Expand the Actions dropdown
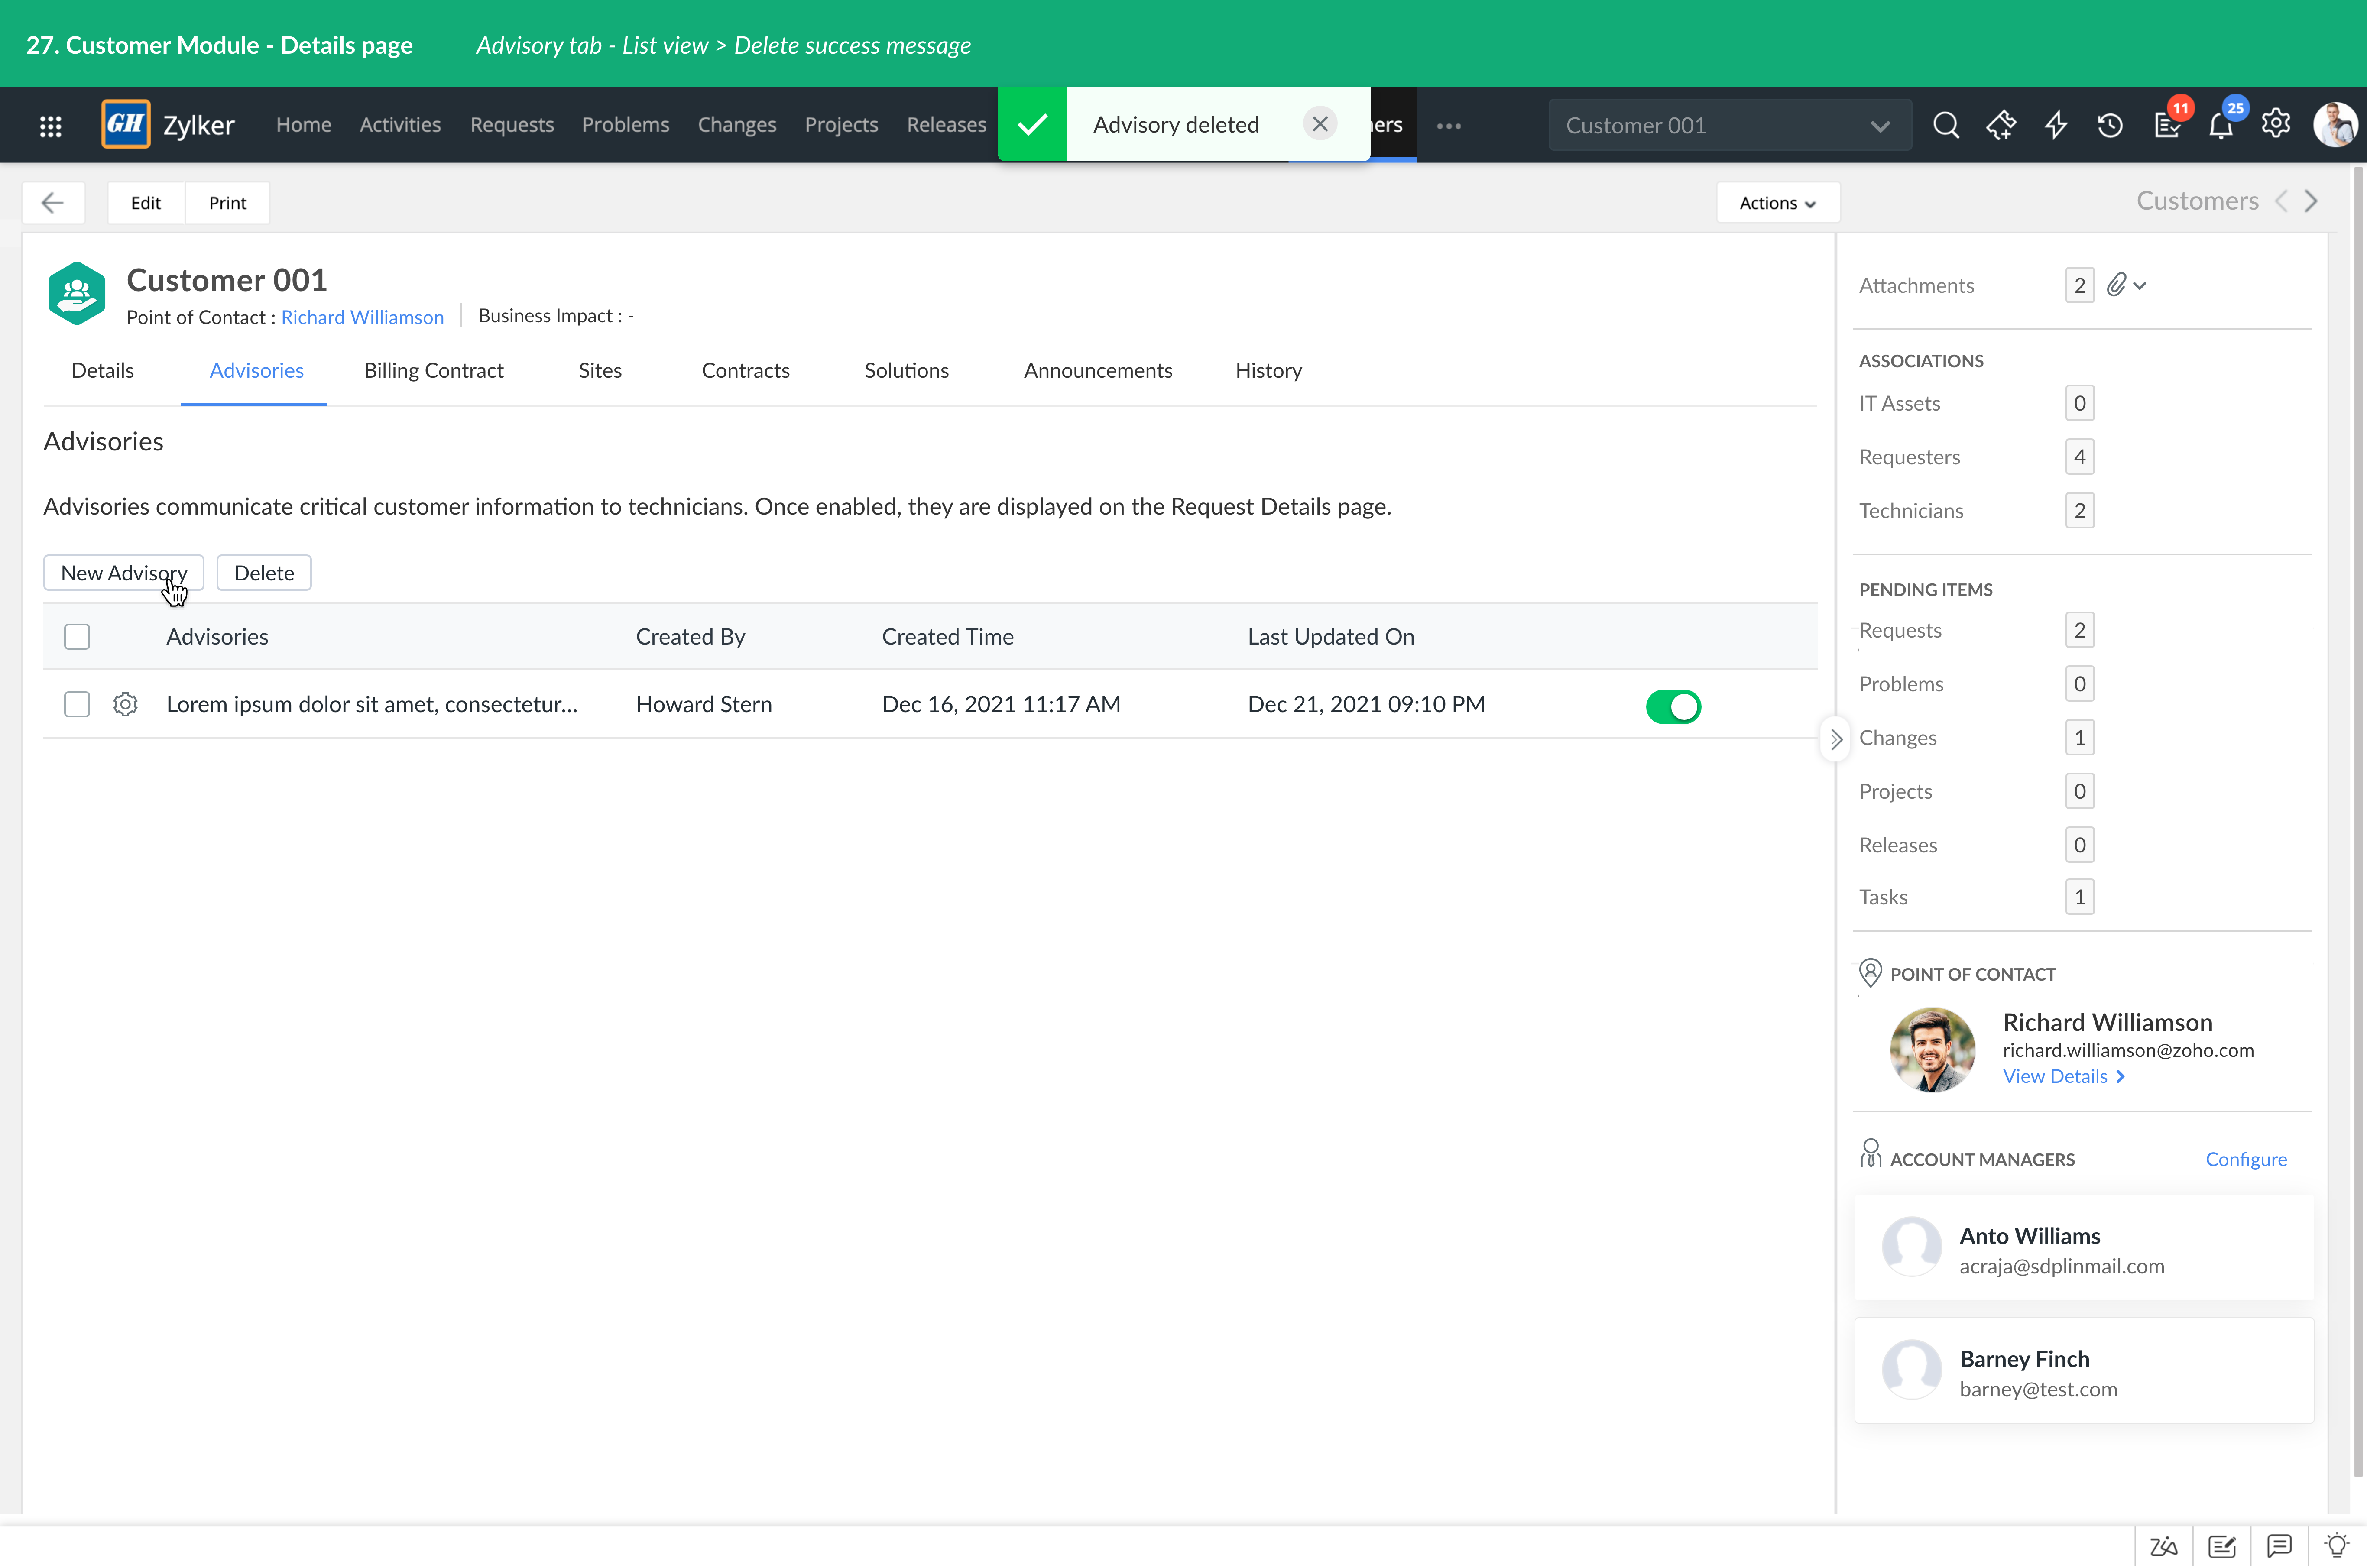This screenshot has width=2367, height=1568. [1777, 203]
